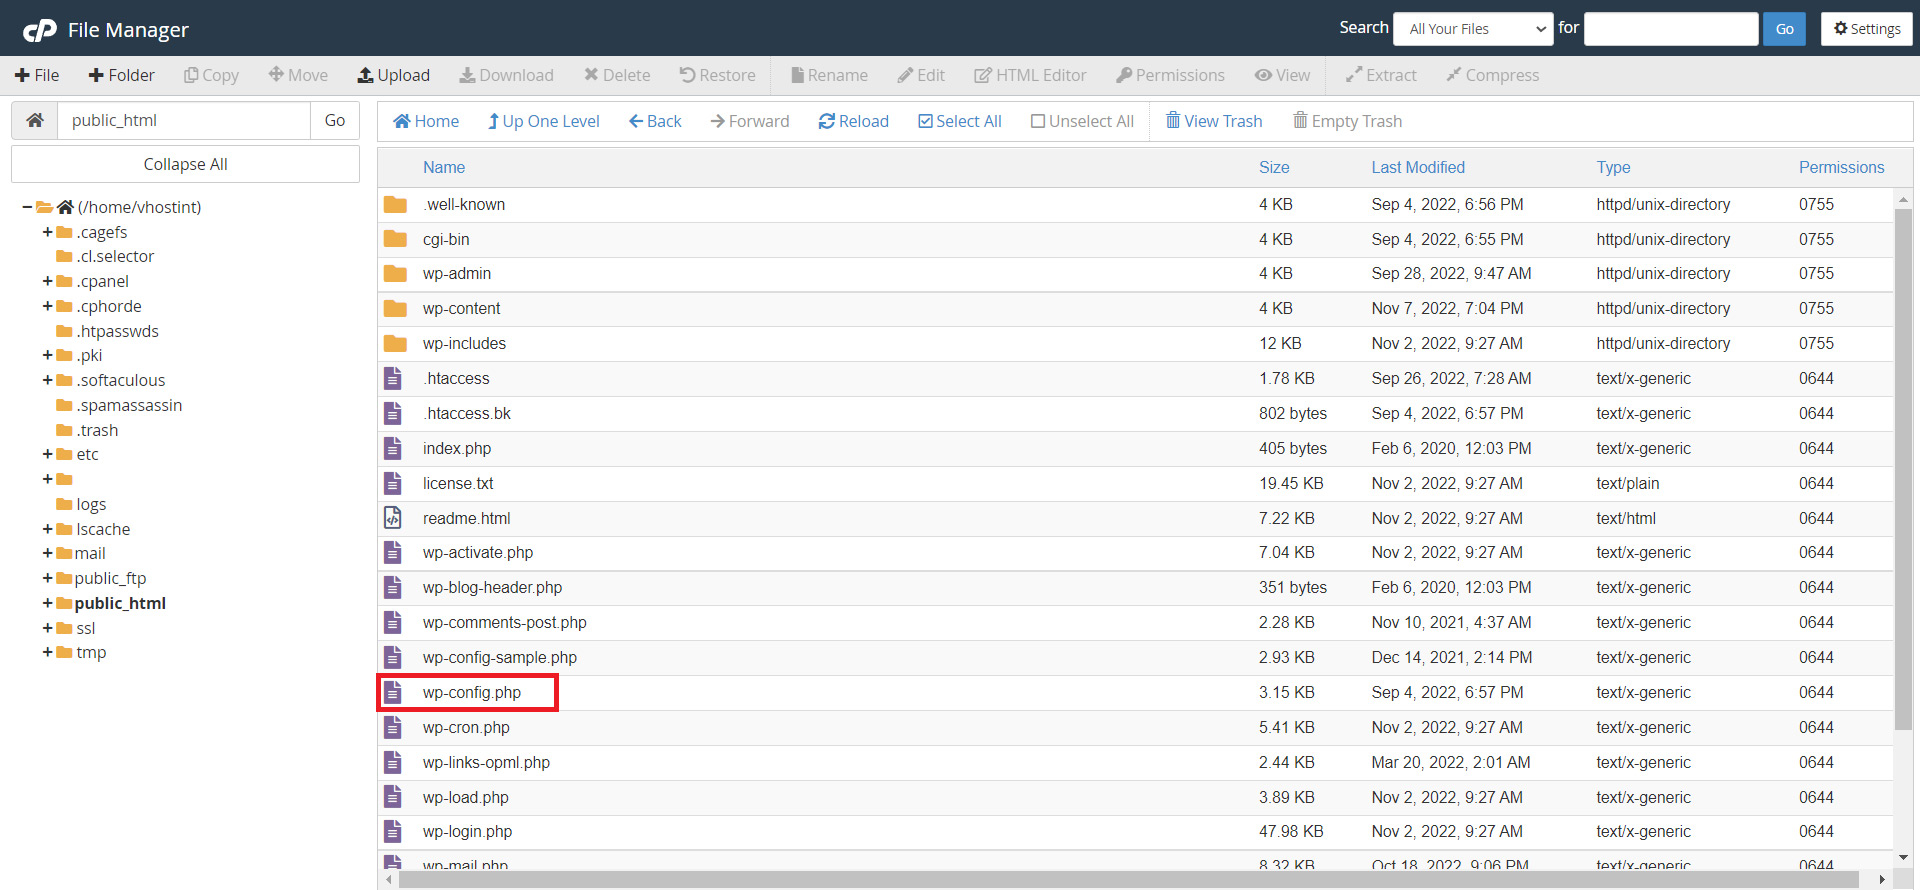Image resolution: width=1920 pixels, height=890 pixels.
Task: Click the Collapse All button
Action: click(186, 164)
